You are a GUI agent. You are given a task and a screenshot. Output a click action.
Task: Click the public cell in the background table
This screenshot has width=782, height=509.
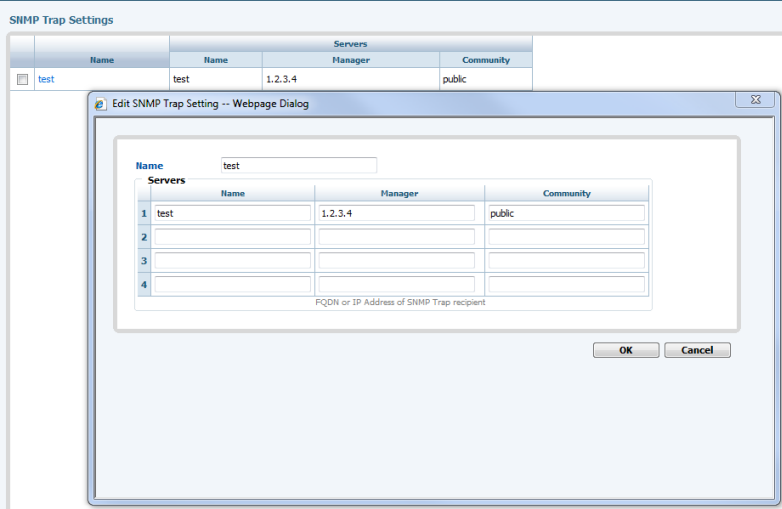(486, 79)
